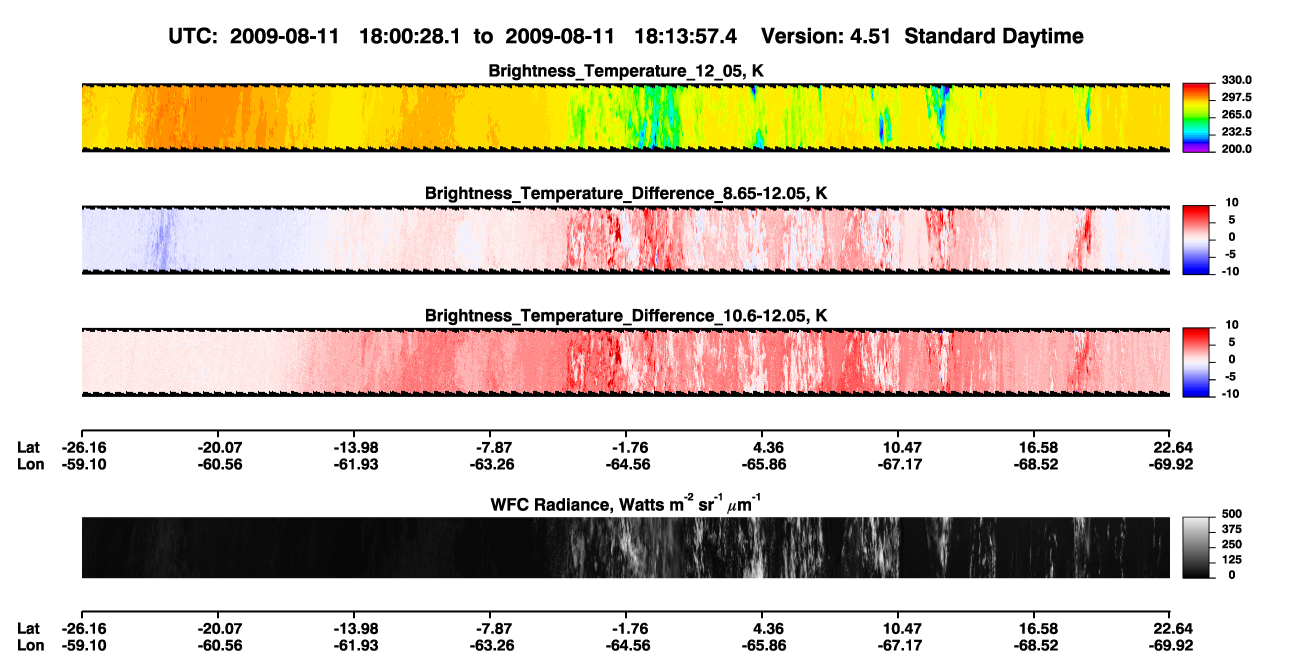Click the 297.5 colorbar tick label

pyautogui.click(x=1236, y=98)
